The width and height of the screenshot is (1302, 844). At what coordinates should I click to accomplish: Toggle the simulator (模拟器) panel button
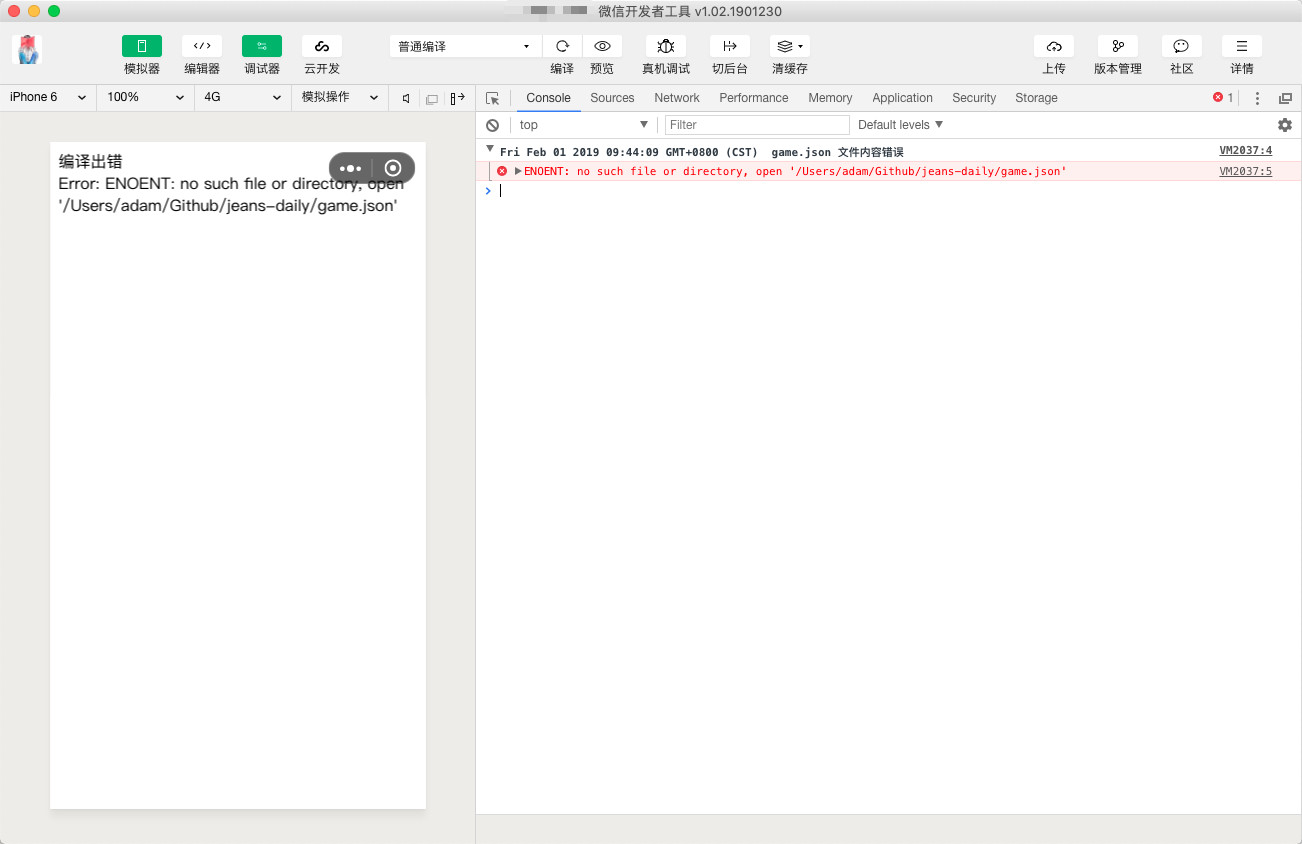tap(141, 47)
